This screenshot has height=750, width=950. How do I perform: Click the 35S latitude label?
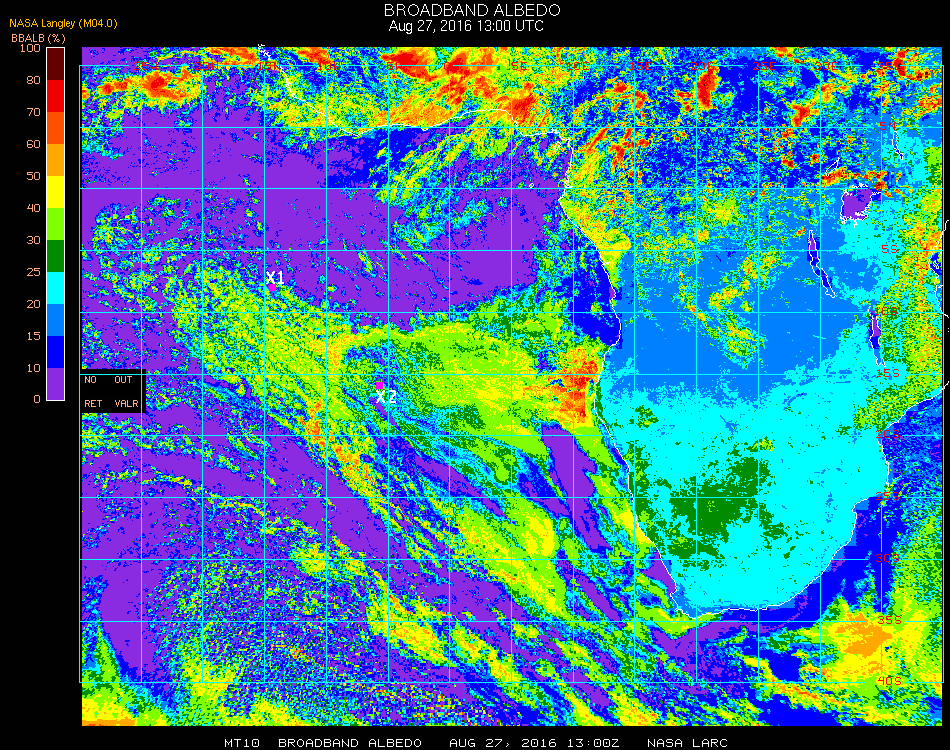pos(889,620)
